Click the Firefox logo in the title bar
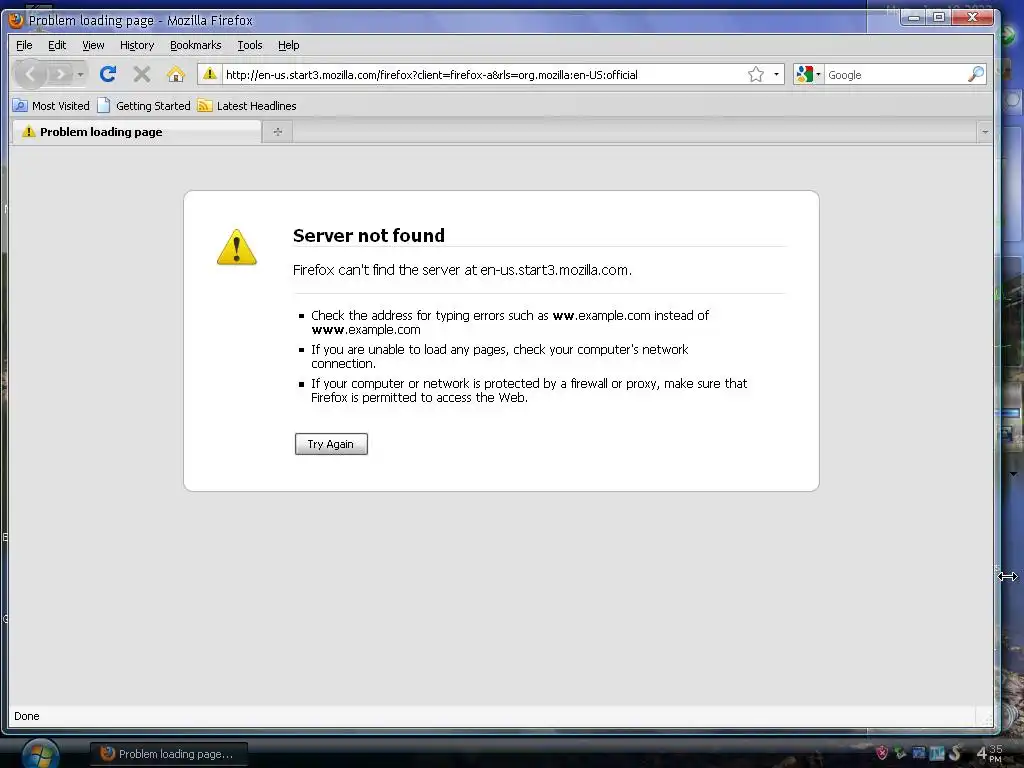1024x768 pixels. tap(16, 20)
